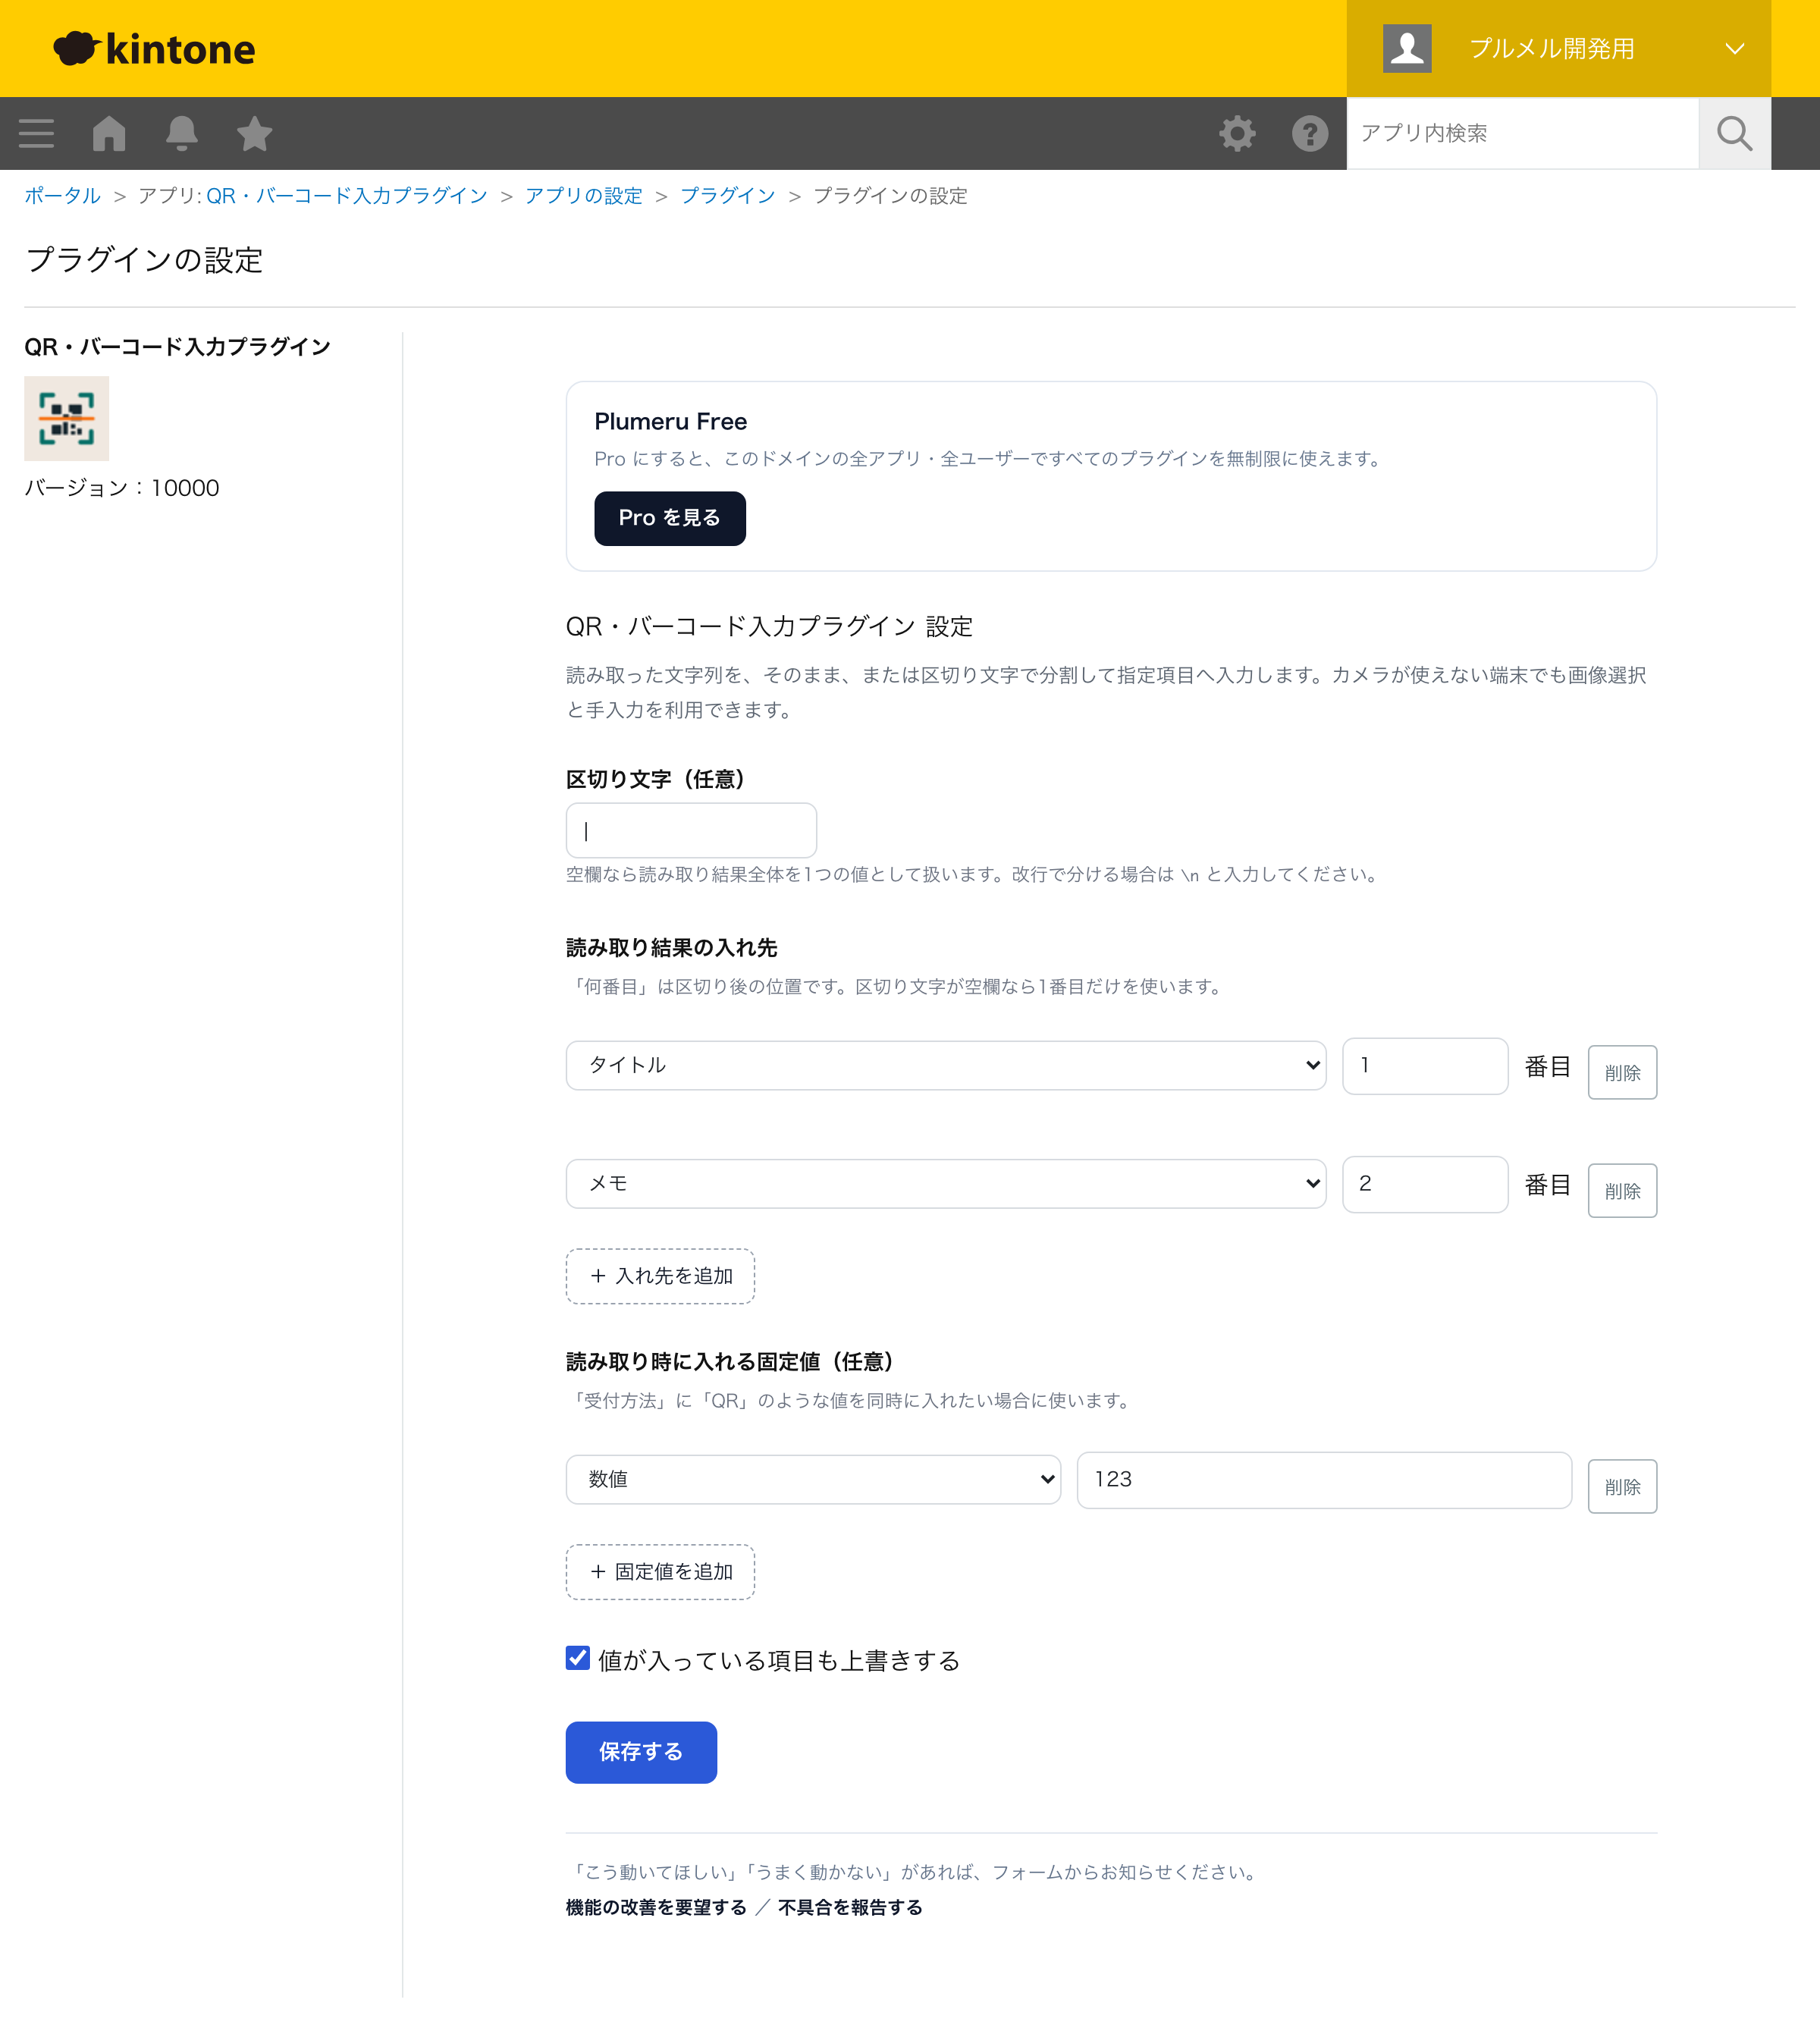Open the QR・バーコード入力プラグイン app breadcrumb
Image resolution: width=1820 pixels, height=2034 pixels.
(346, 196)
